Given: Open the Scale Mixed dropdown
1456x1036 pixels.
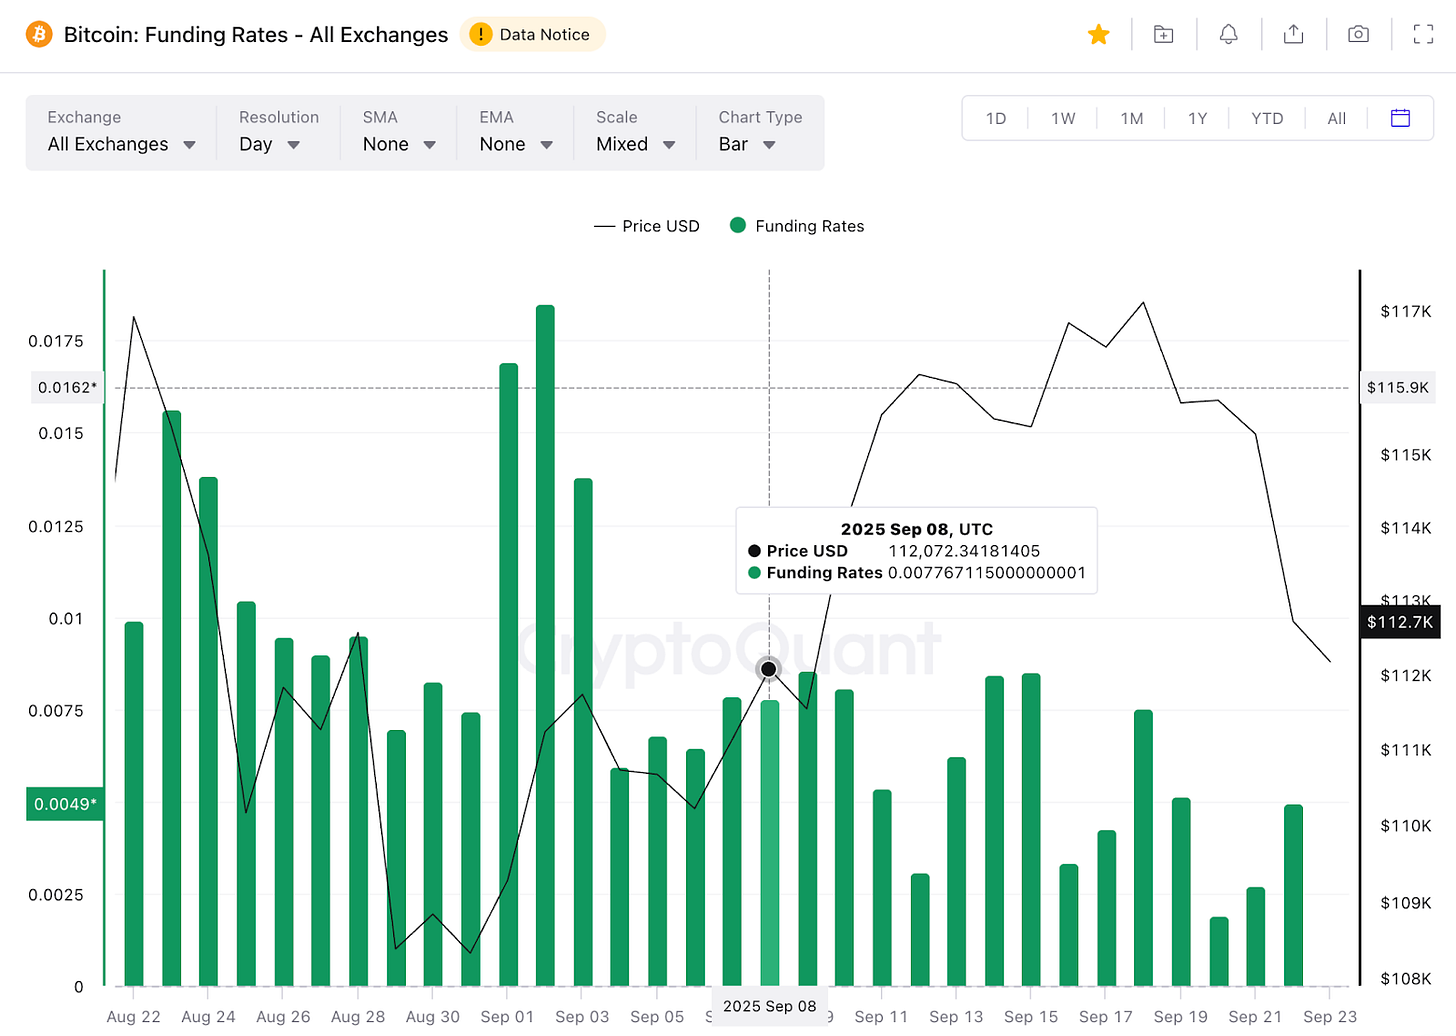Looking at the screenshot, I should point(635,132).
